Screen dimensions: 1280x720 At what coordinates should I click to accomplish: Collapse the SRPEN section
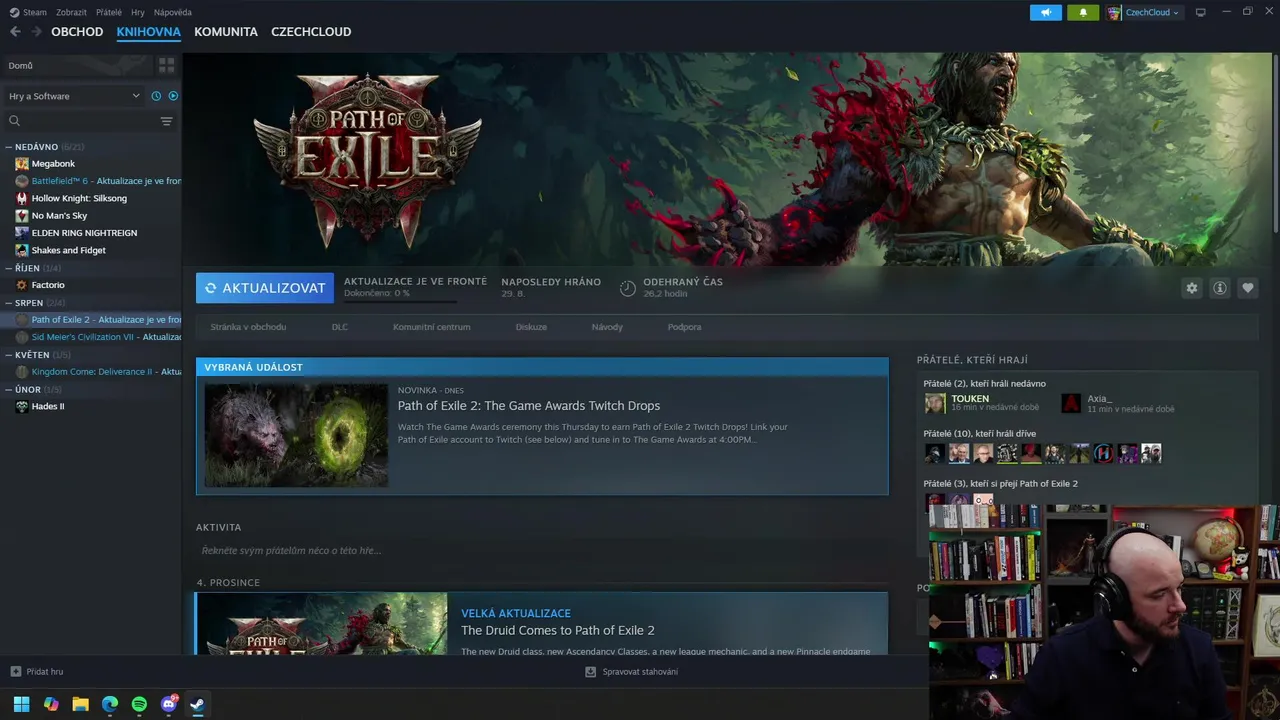point(8,303)
